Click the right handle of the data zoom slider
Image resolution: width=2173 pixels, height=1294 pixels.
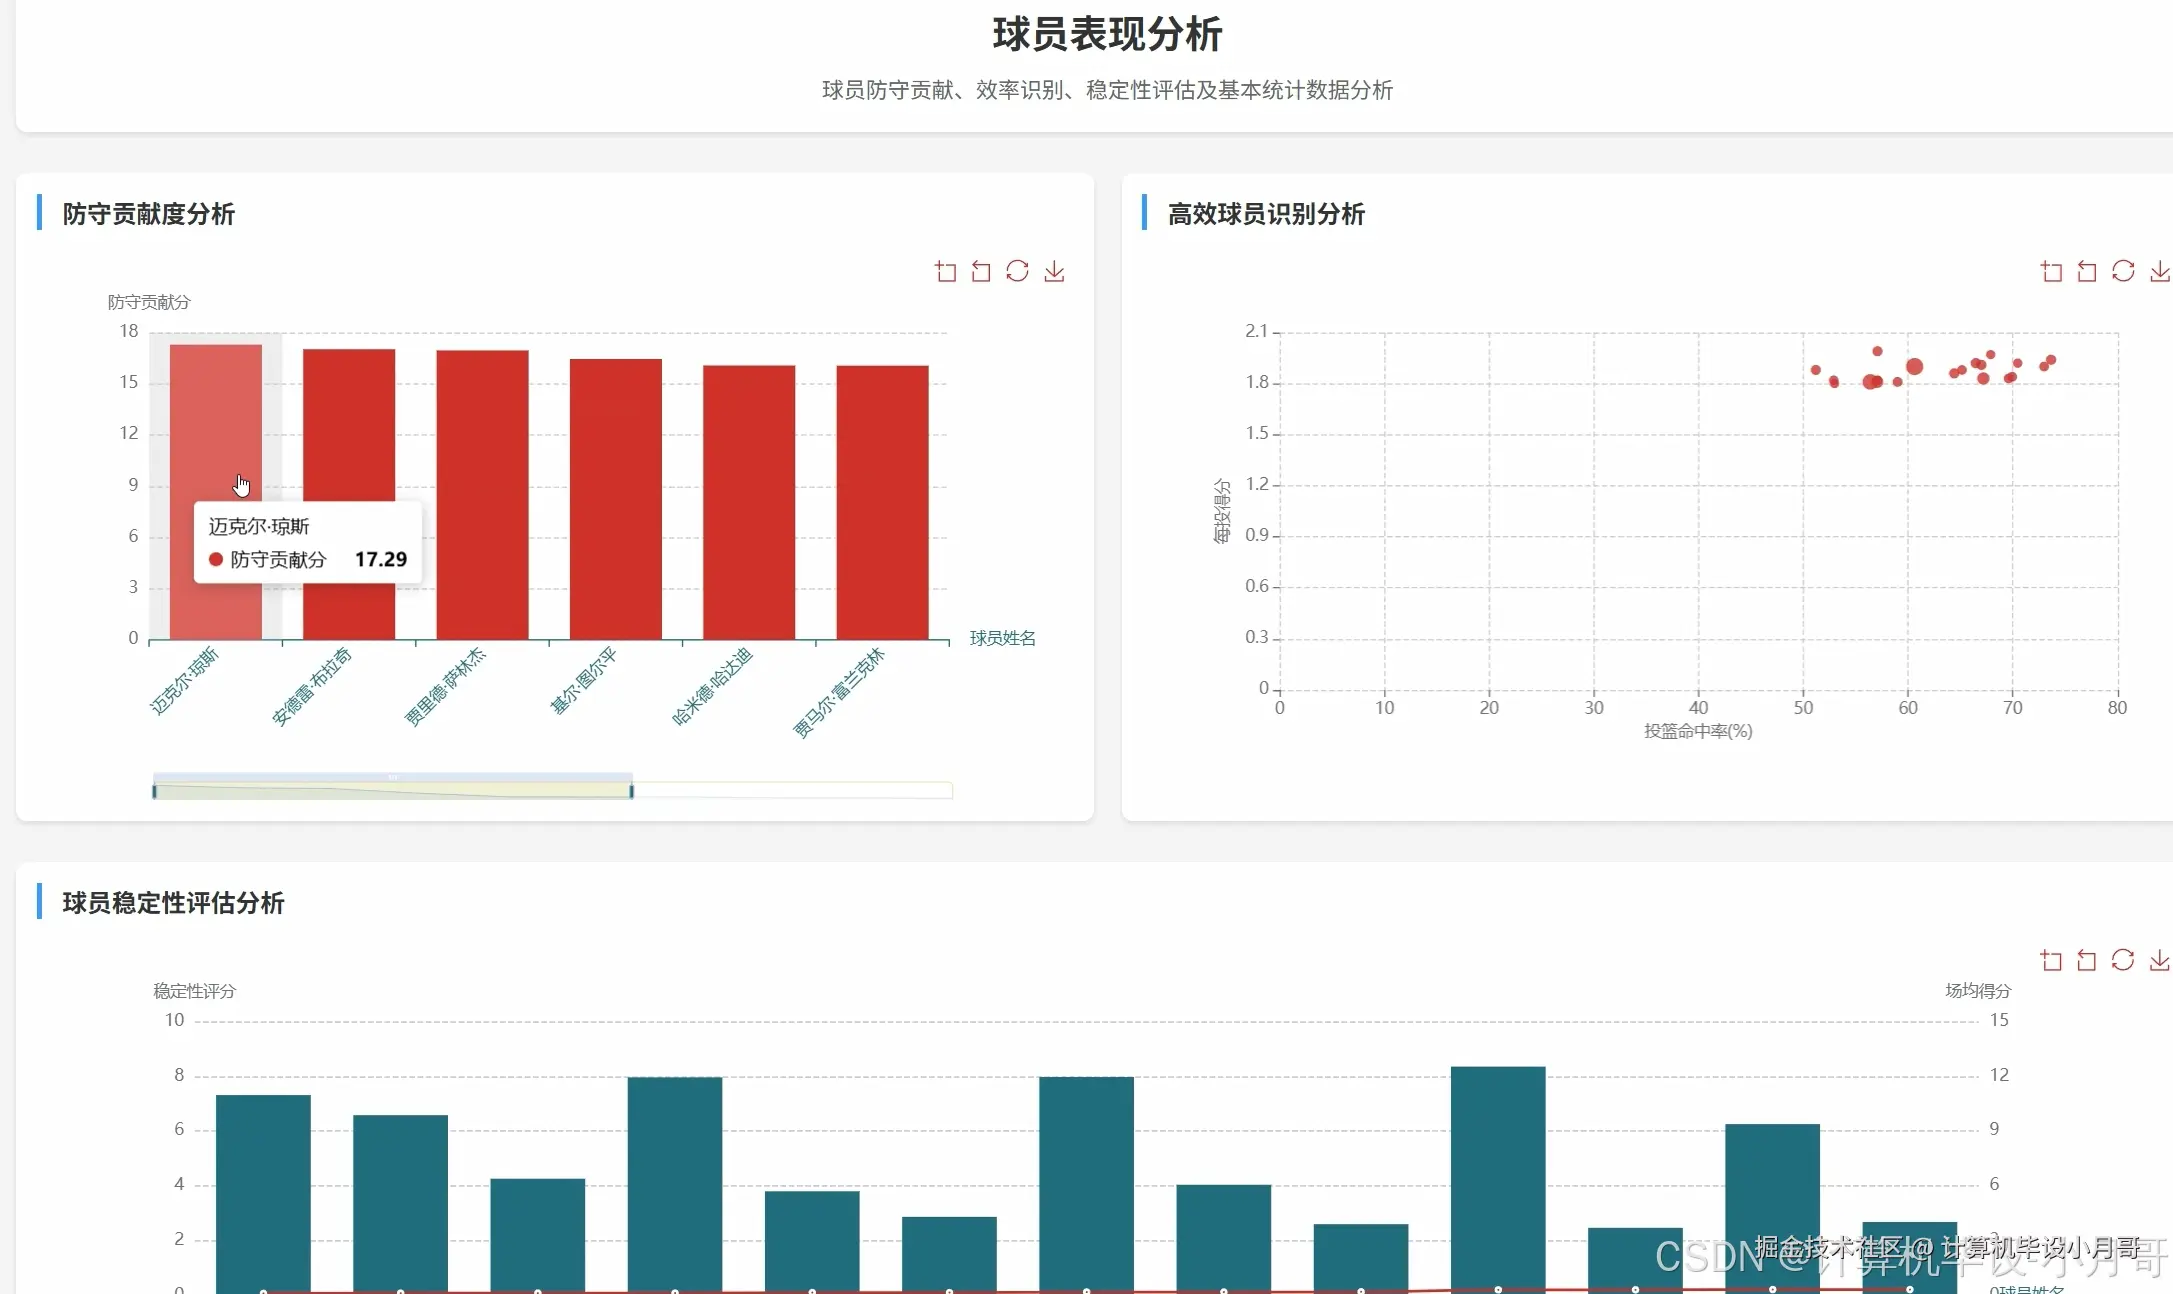(x=631, y=791)
